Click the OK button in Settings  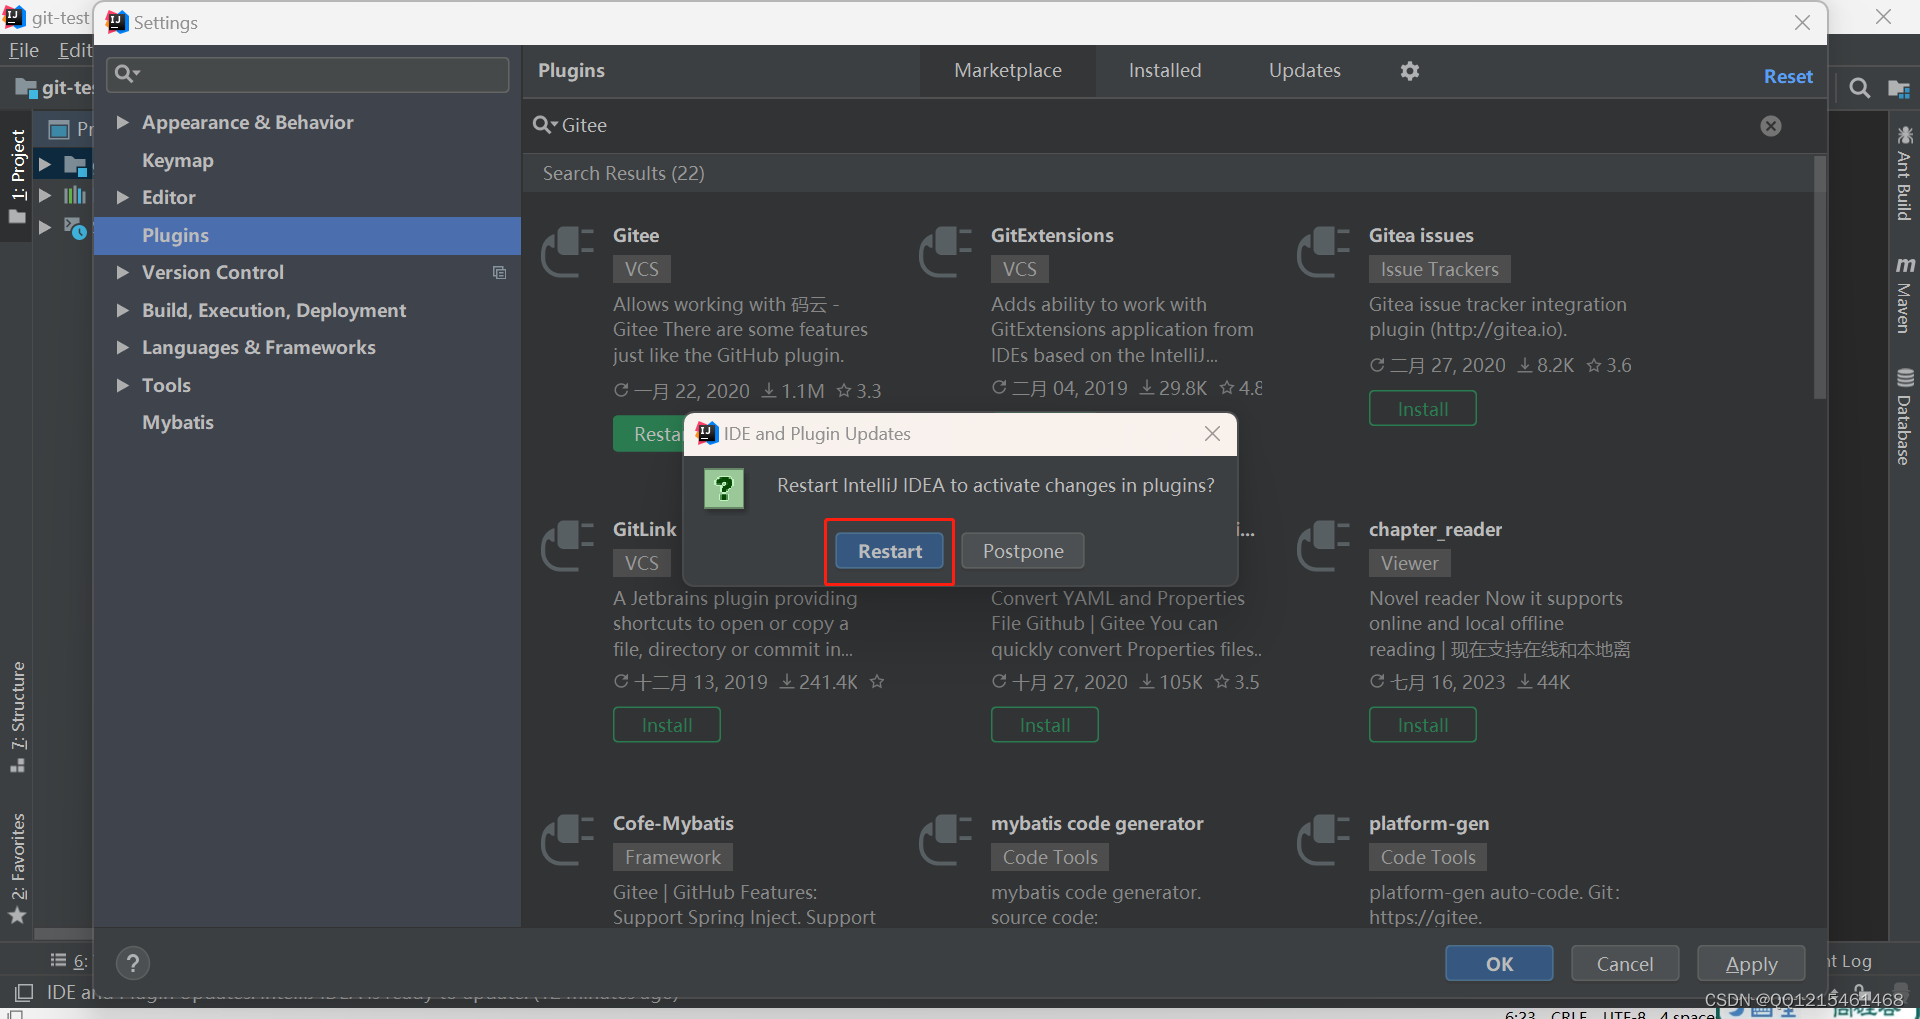click(x=1499, y=964)
